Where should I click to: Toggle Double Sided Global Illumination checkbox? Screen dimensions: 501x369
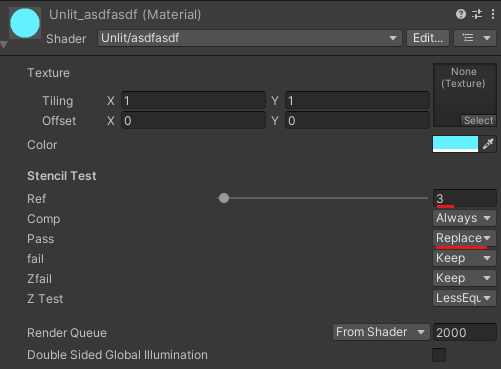pos(439,355)
